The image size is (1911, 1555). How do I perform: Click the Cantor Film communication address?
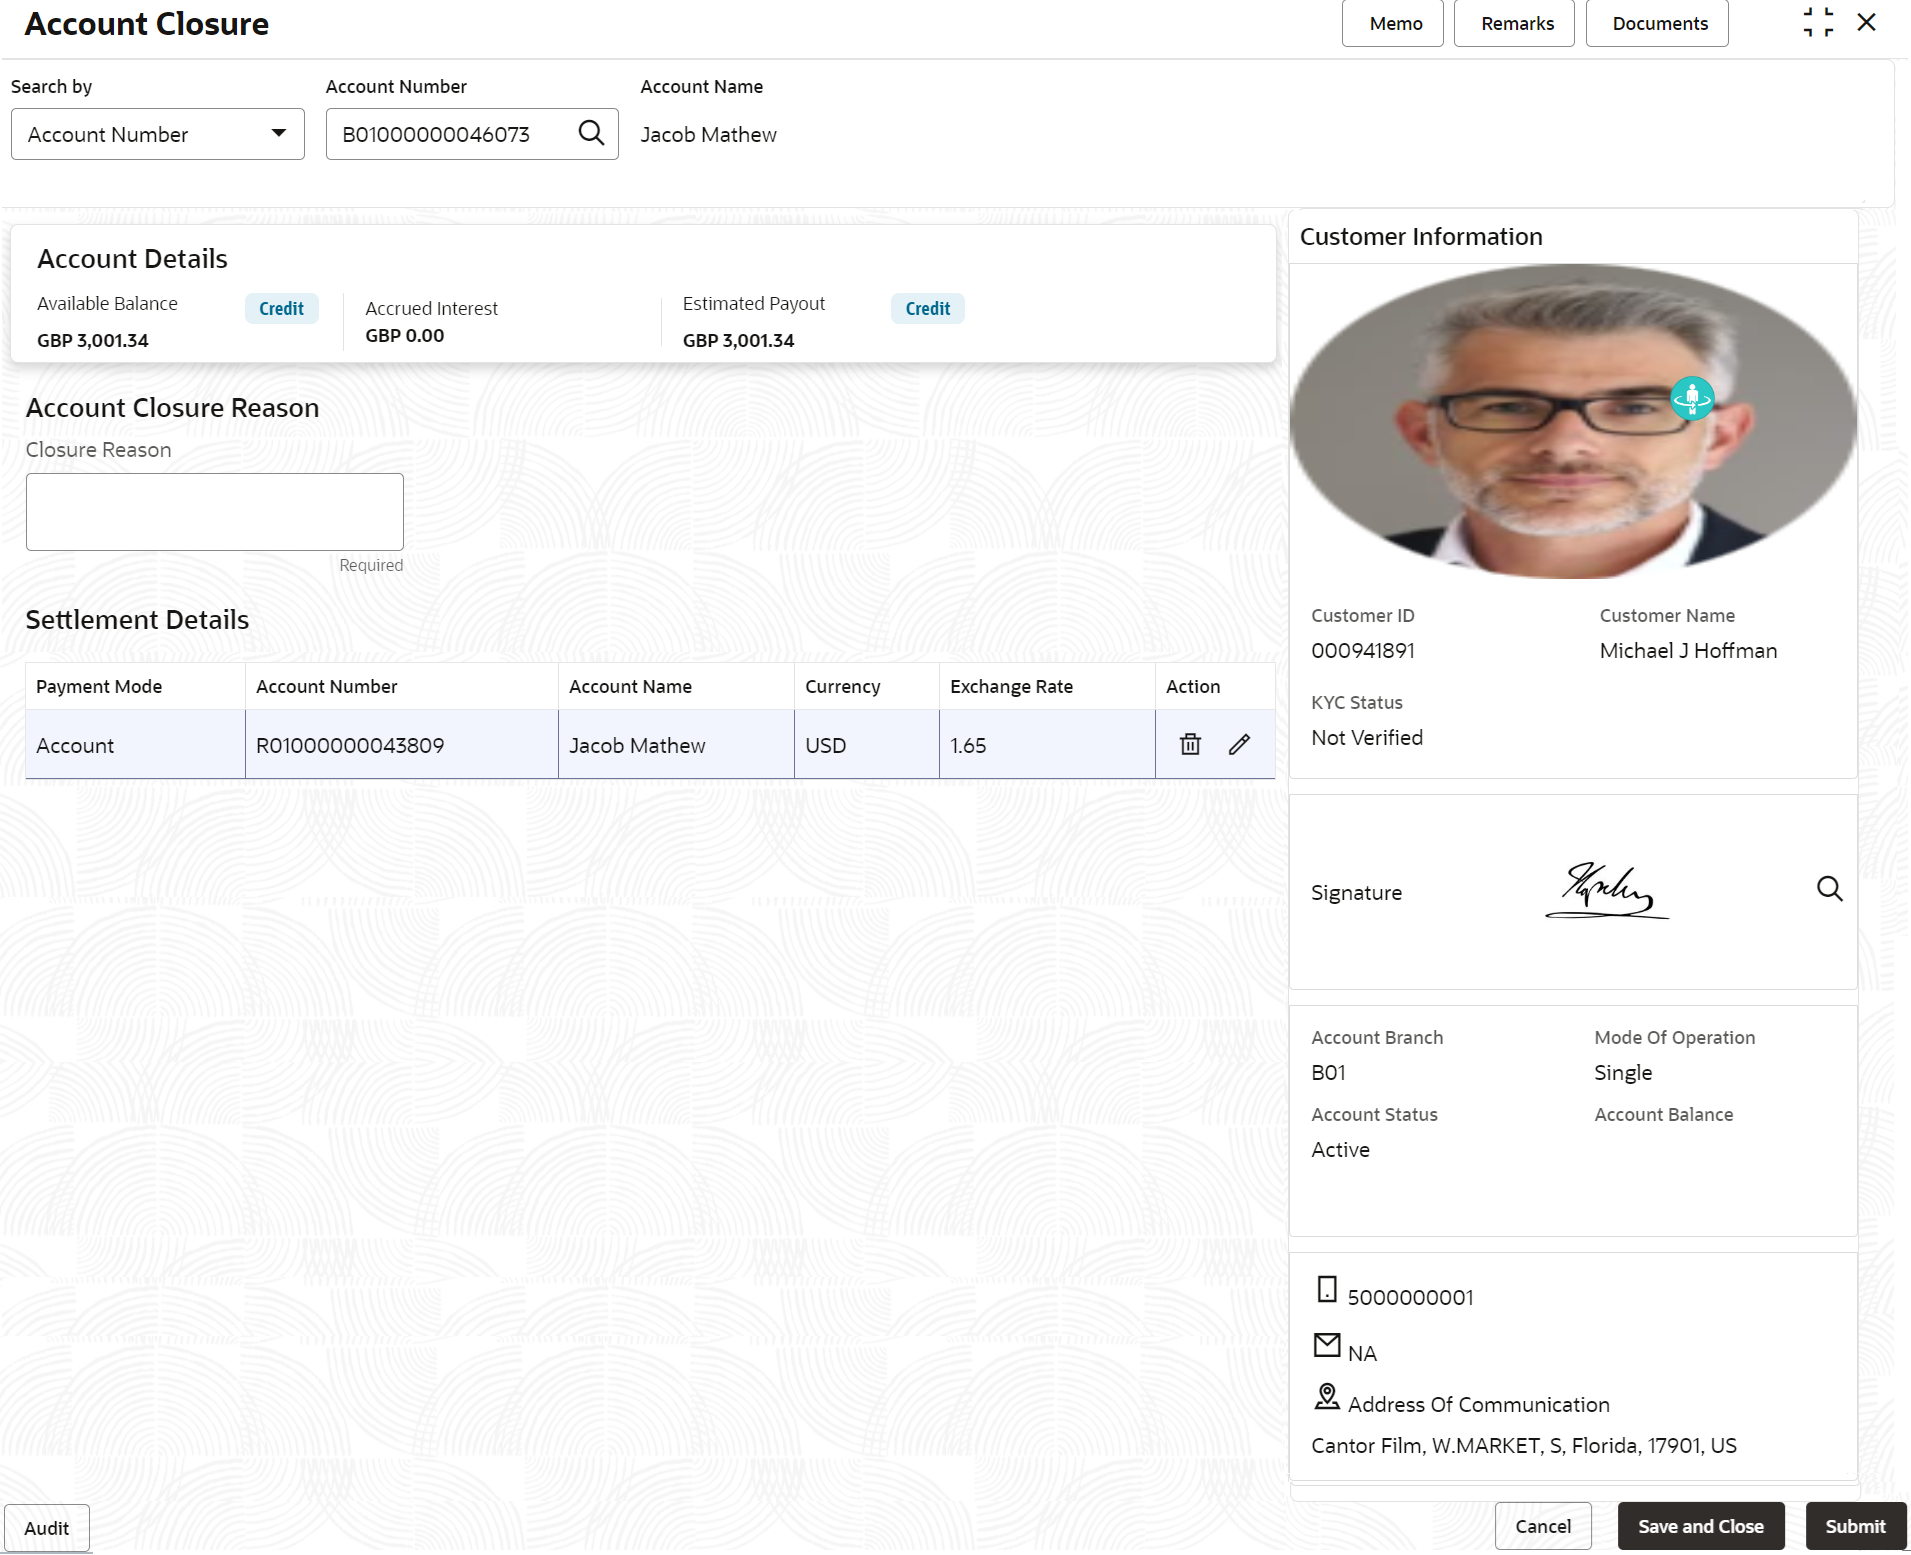[x=1524, y=1445]
